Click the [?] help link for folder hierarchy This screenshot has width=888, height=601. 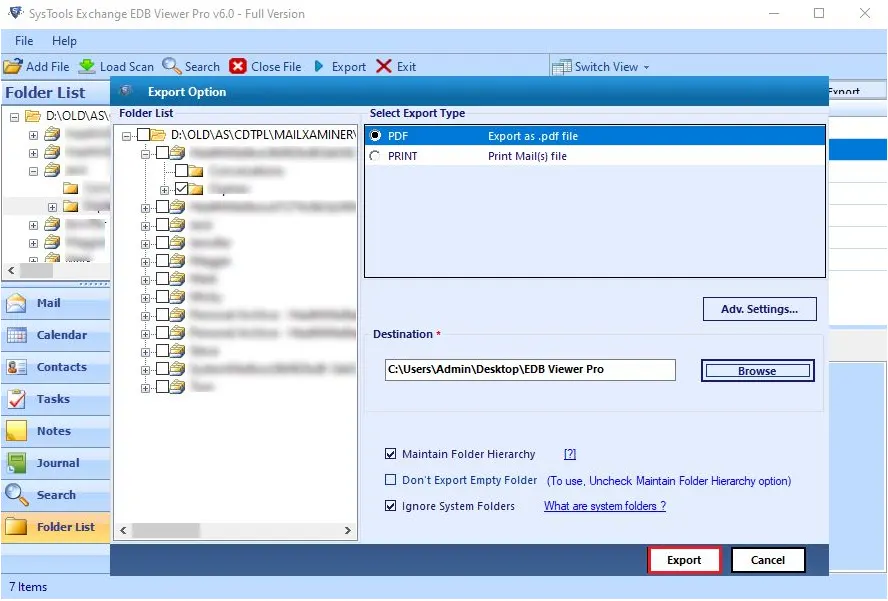click(570, 454)
